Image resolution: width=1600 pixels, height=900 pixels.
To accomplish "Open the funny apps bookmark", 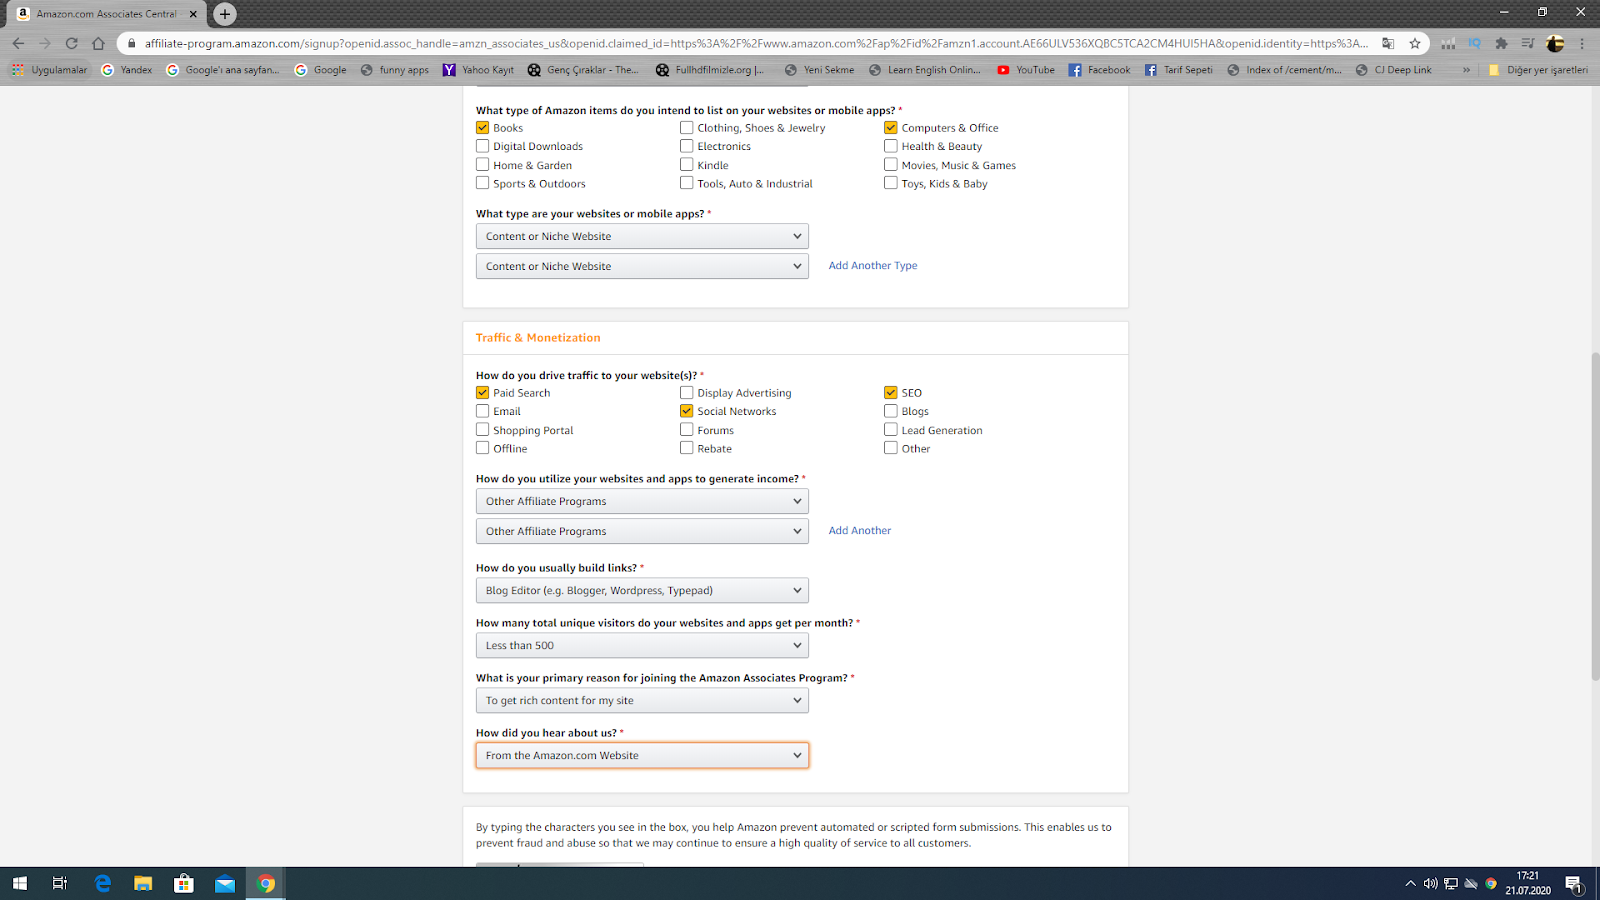I will click(x=395, y=70).
